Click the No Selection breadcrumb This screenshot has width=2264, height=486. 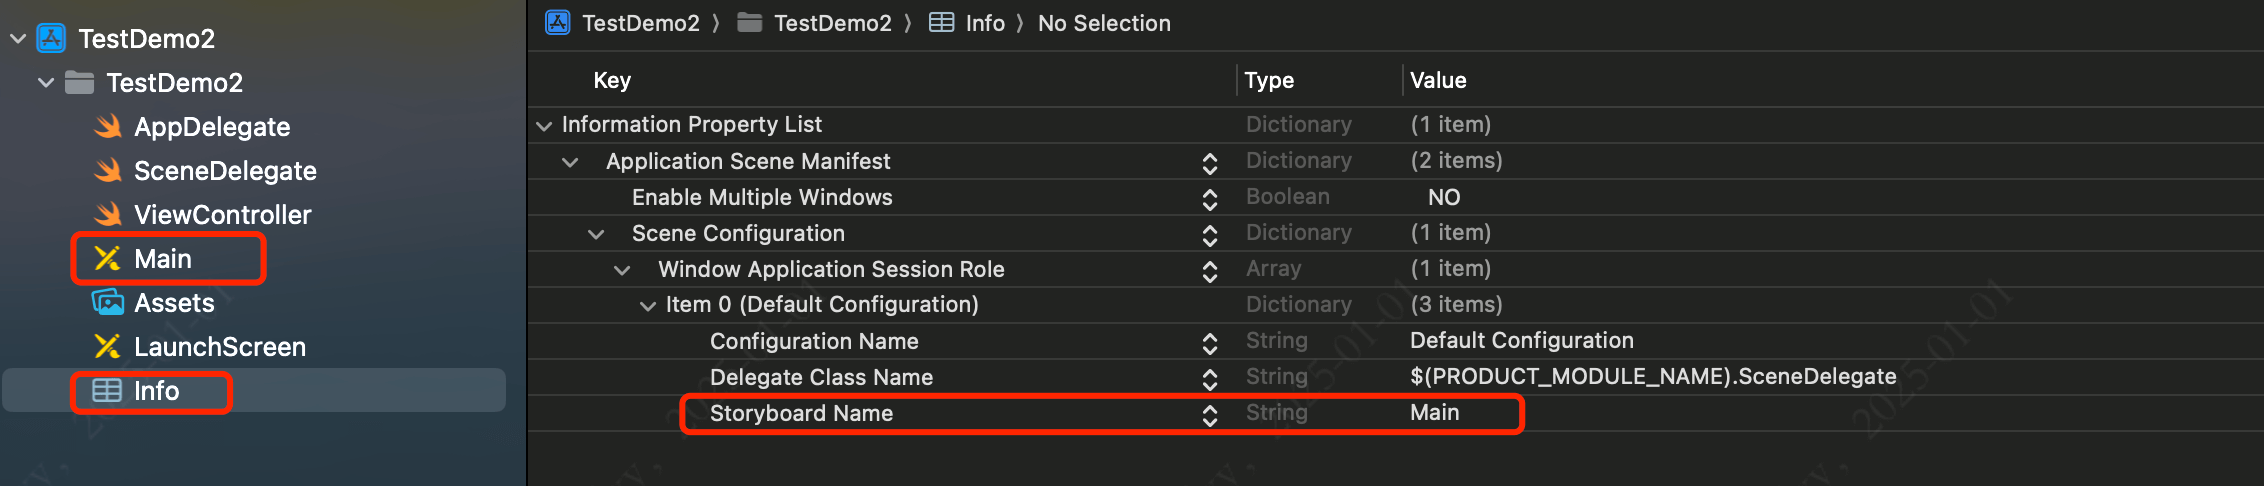coord(1104,23)
